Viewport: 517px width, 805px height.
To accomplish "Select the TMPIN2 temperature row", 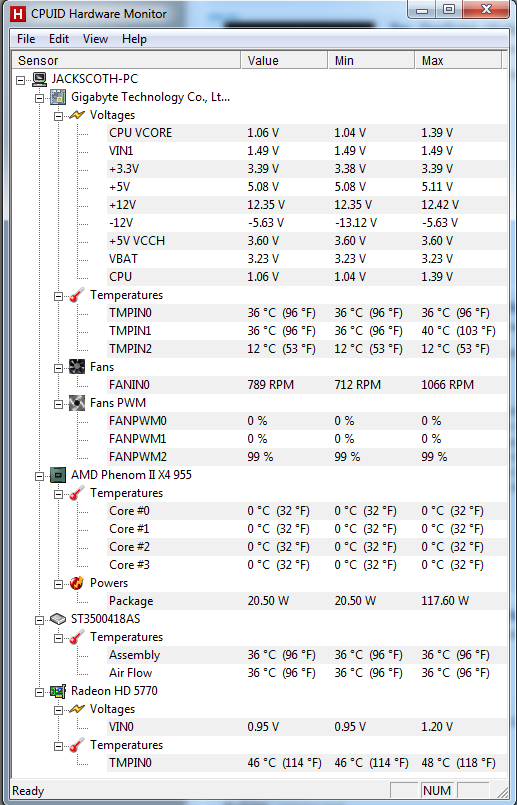I will click(307, 349).
